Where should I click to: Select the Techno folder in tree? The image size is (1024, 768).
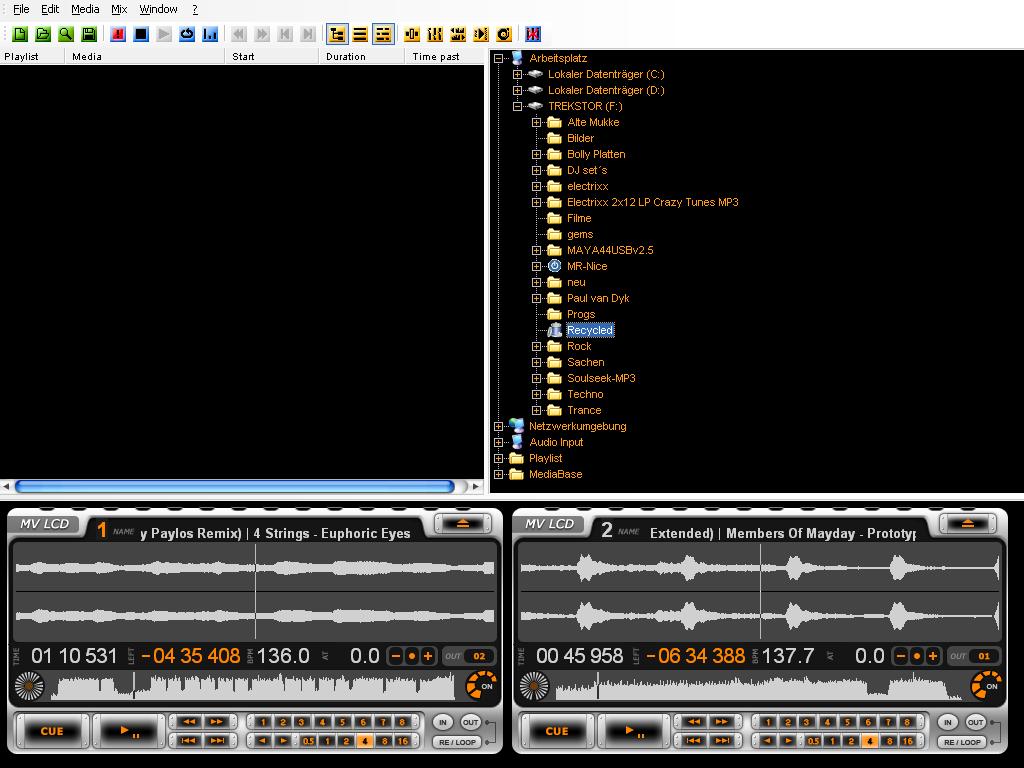click(585, 394)
